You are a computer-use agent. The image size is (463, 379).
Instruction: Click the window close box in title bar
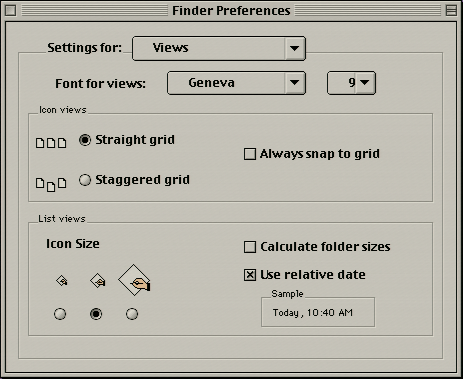(x=11, y=11)
